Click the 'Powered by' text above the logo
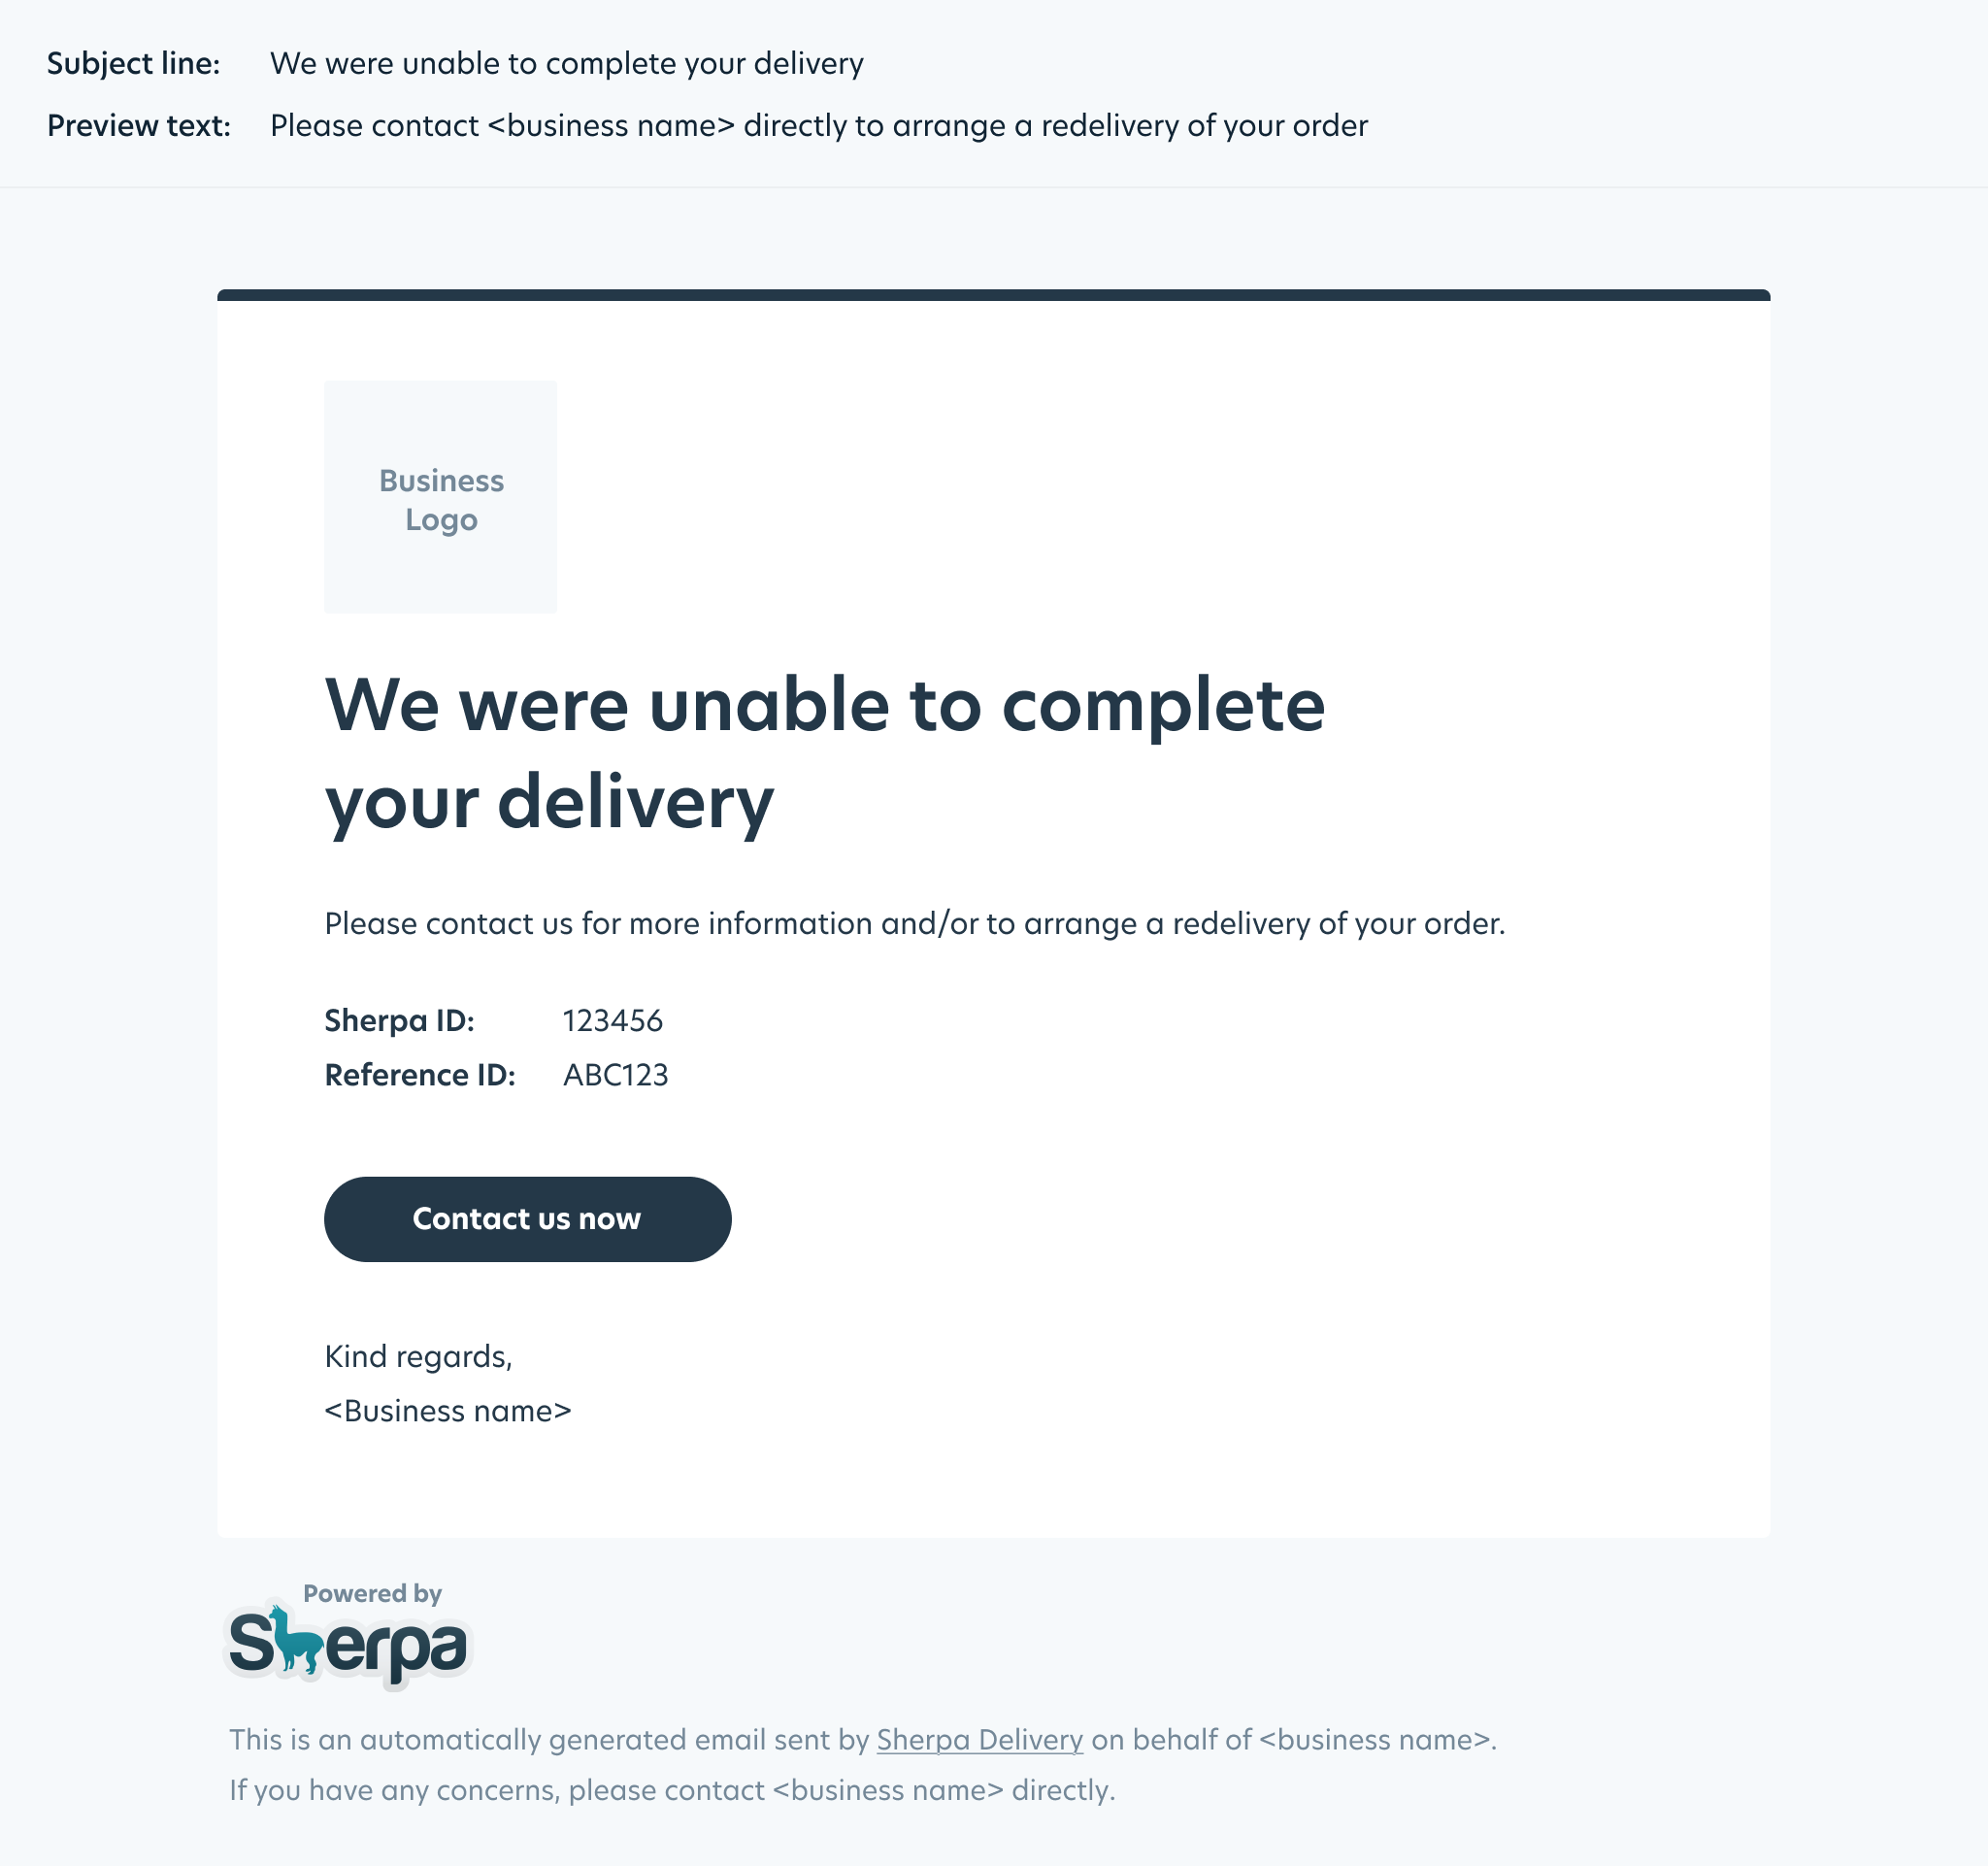The width and height of the screenshot is (1988, 1866). click(x=372, y=1594)
